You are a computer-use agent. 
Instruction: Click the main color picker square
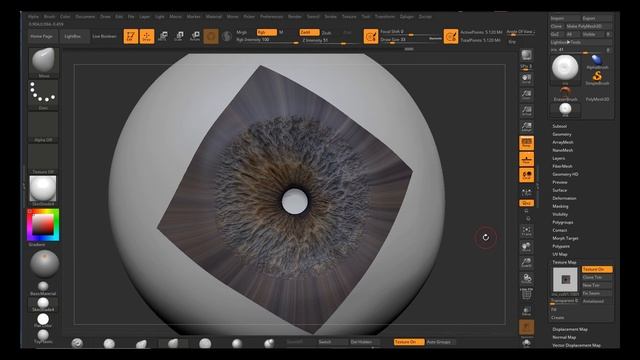43,224
